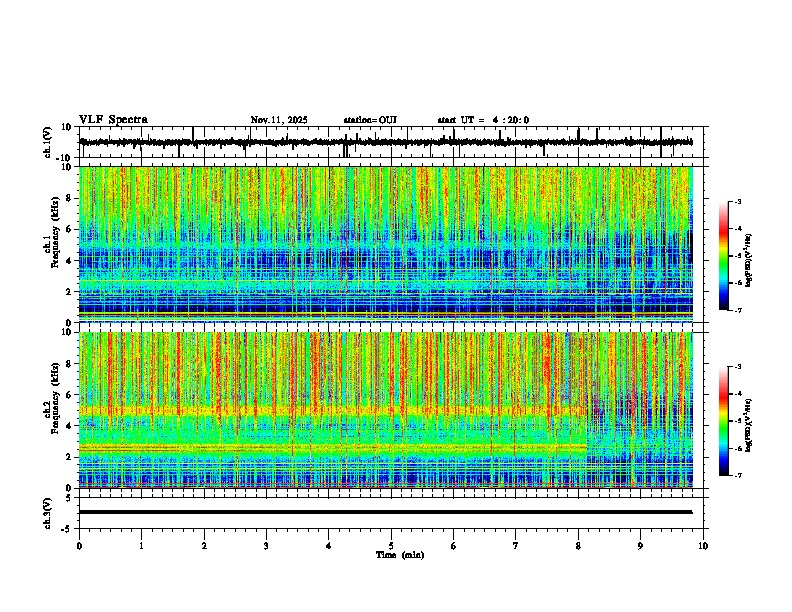
Task: Click time-axis tick label '5'
Action: coord(391,546)
